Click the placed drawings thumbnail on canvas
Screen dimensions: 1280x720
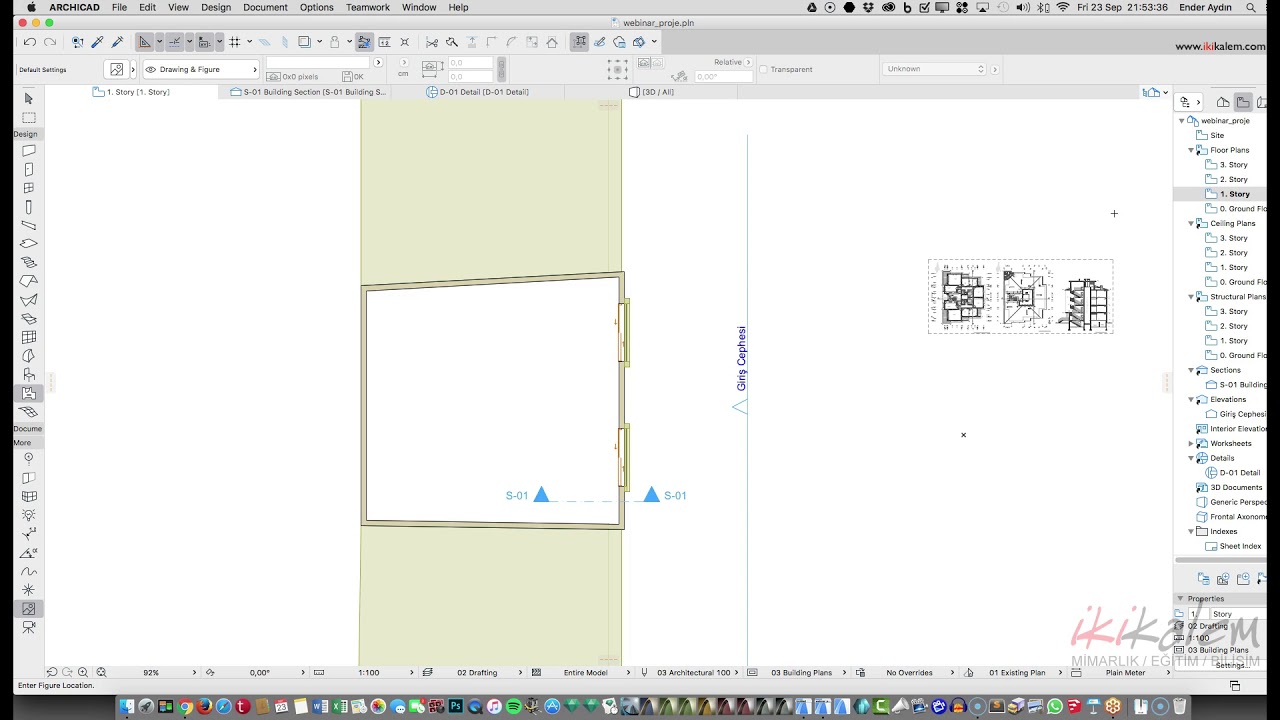1020,296
